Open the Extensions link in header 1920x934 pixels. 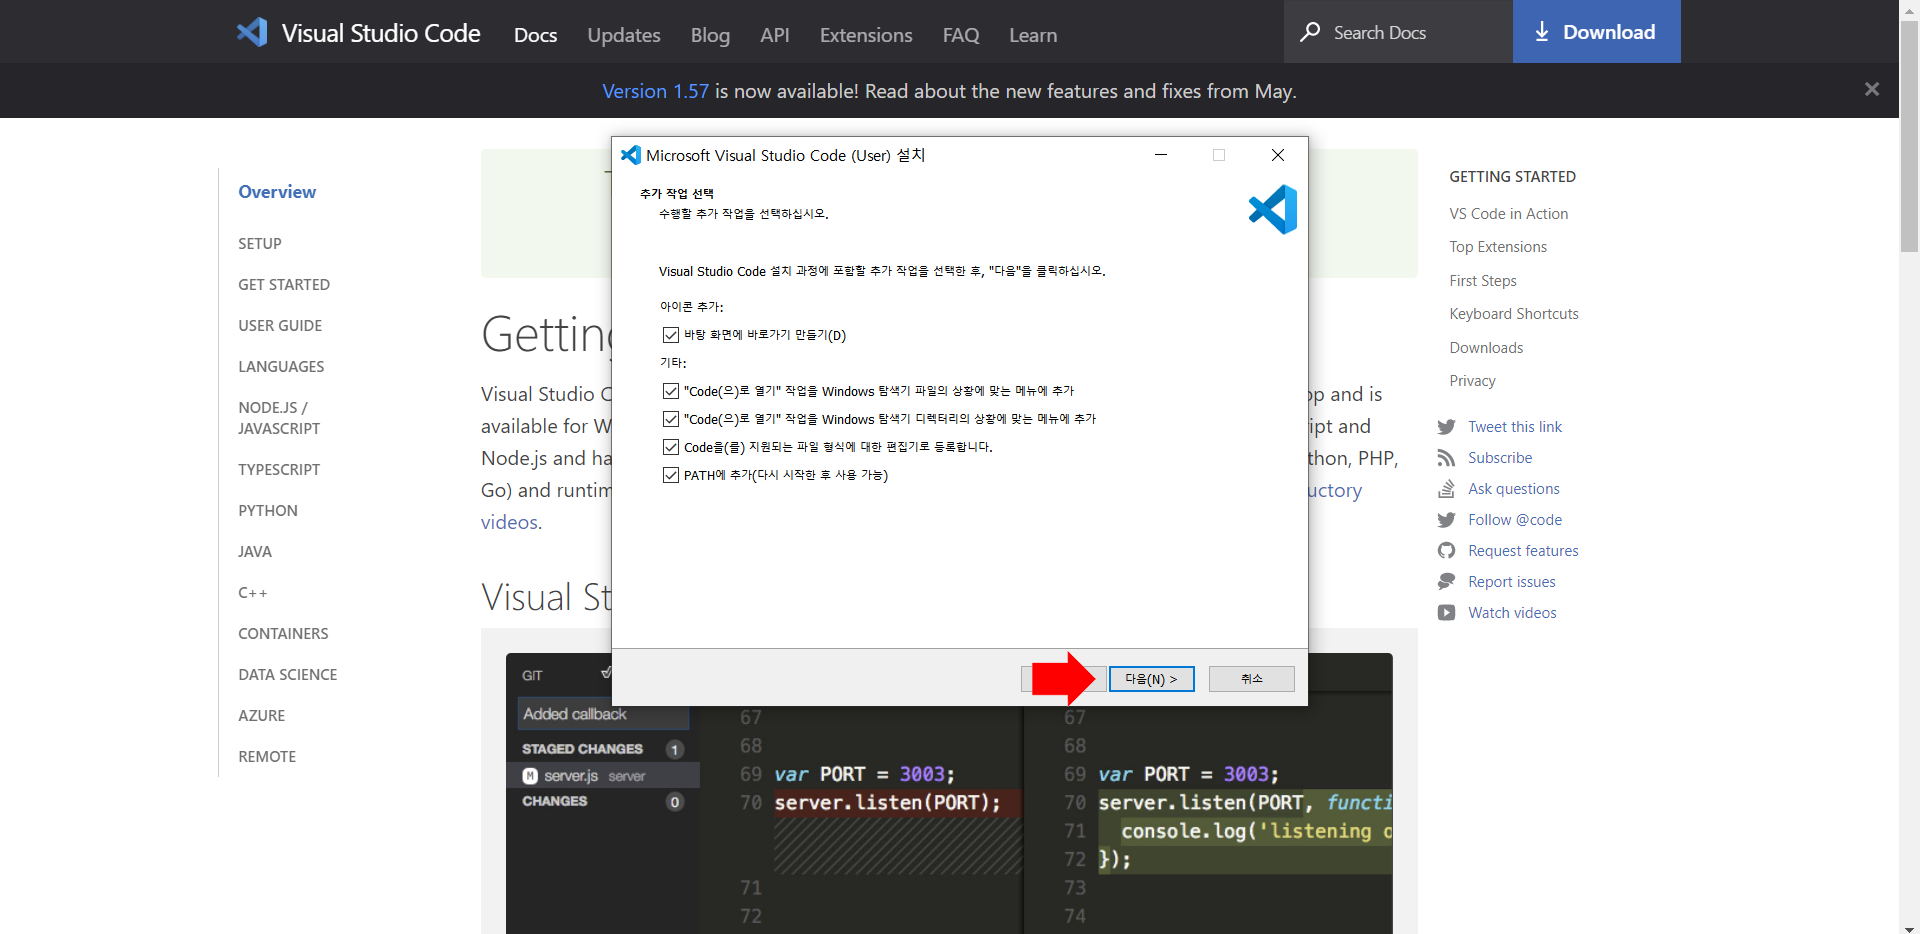click(x=866, y=35)
